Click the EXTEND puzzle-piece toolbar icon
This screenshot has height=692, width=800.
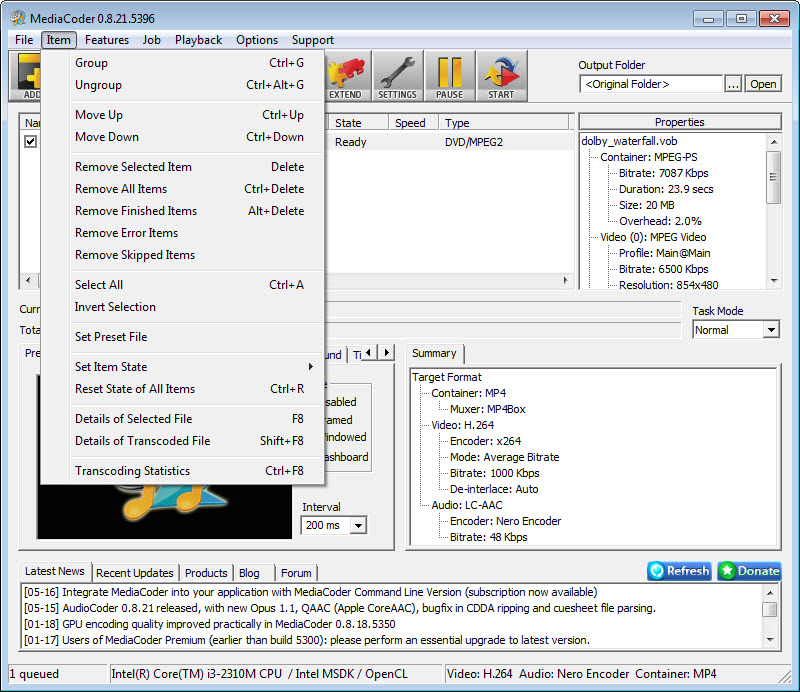tap(345, 76)
